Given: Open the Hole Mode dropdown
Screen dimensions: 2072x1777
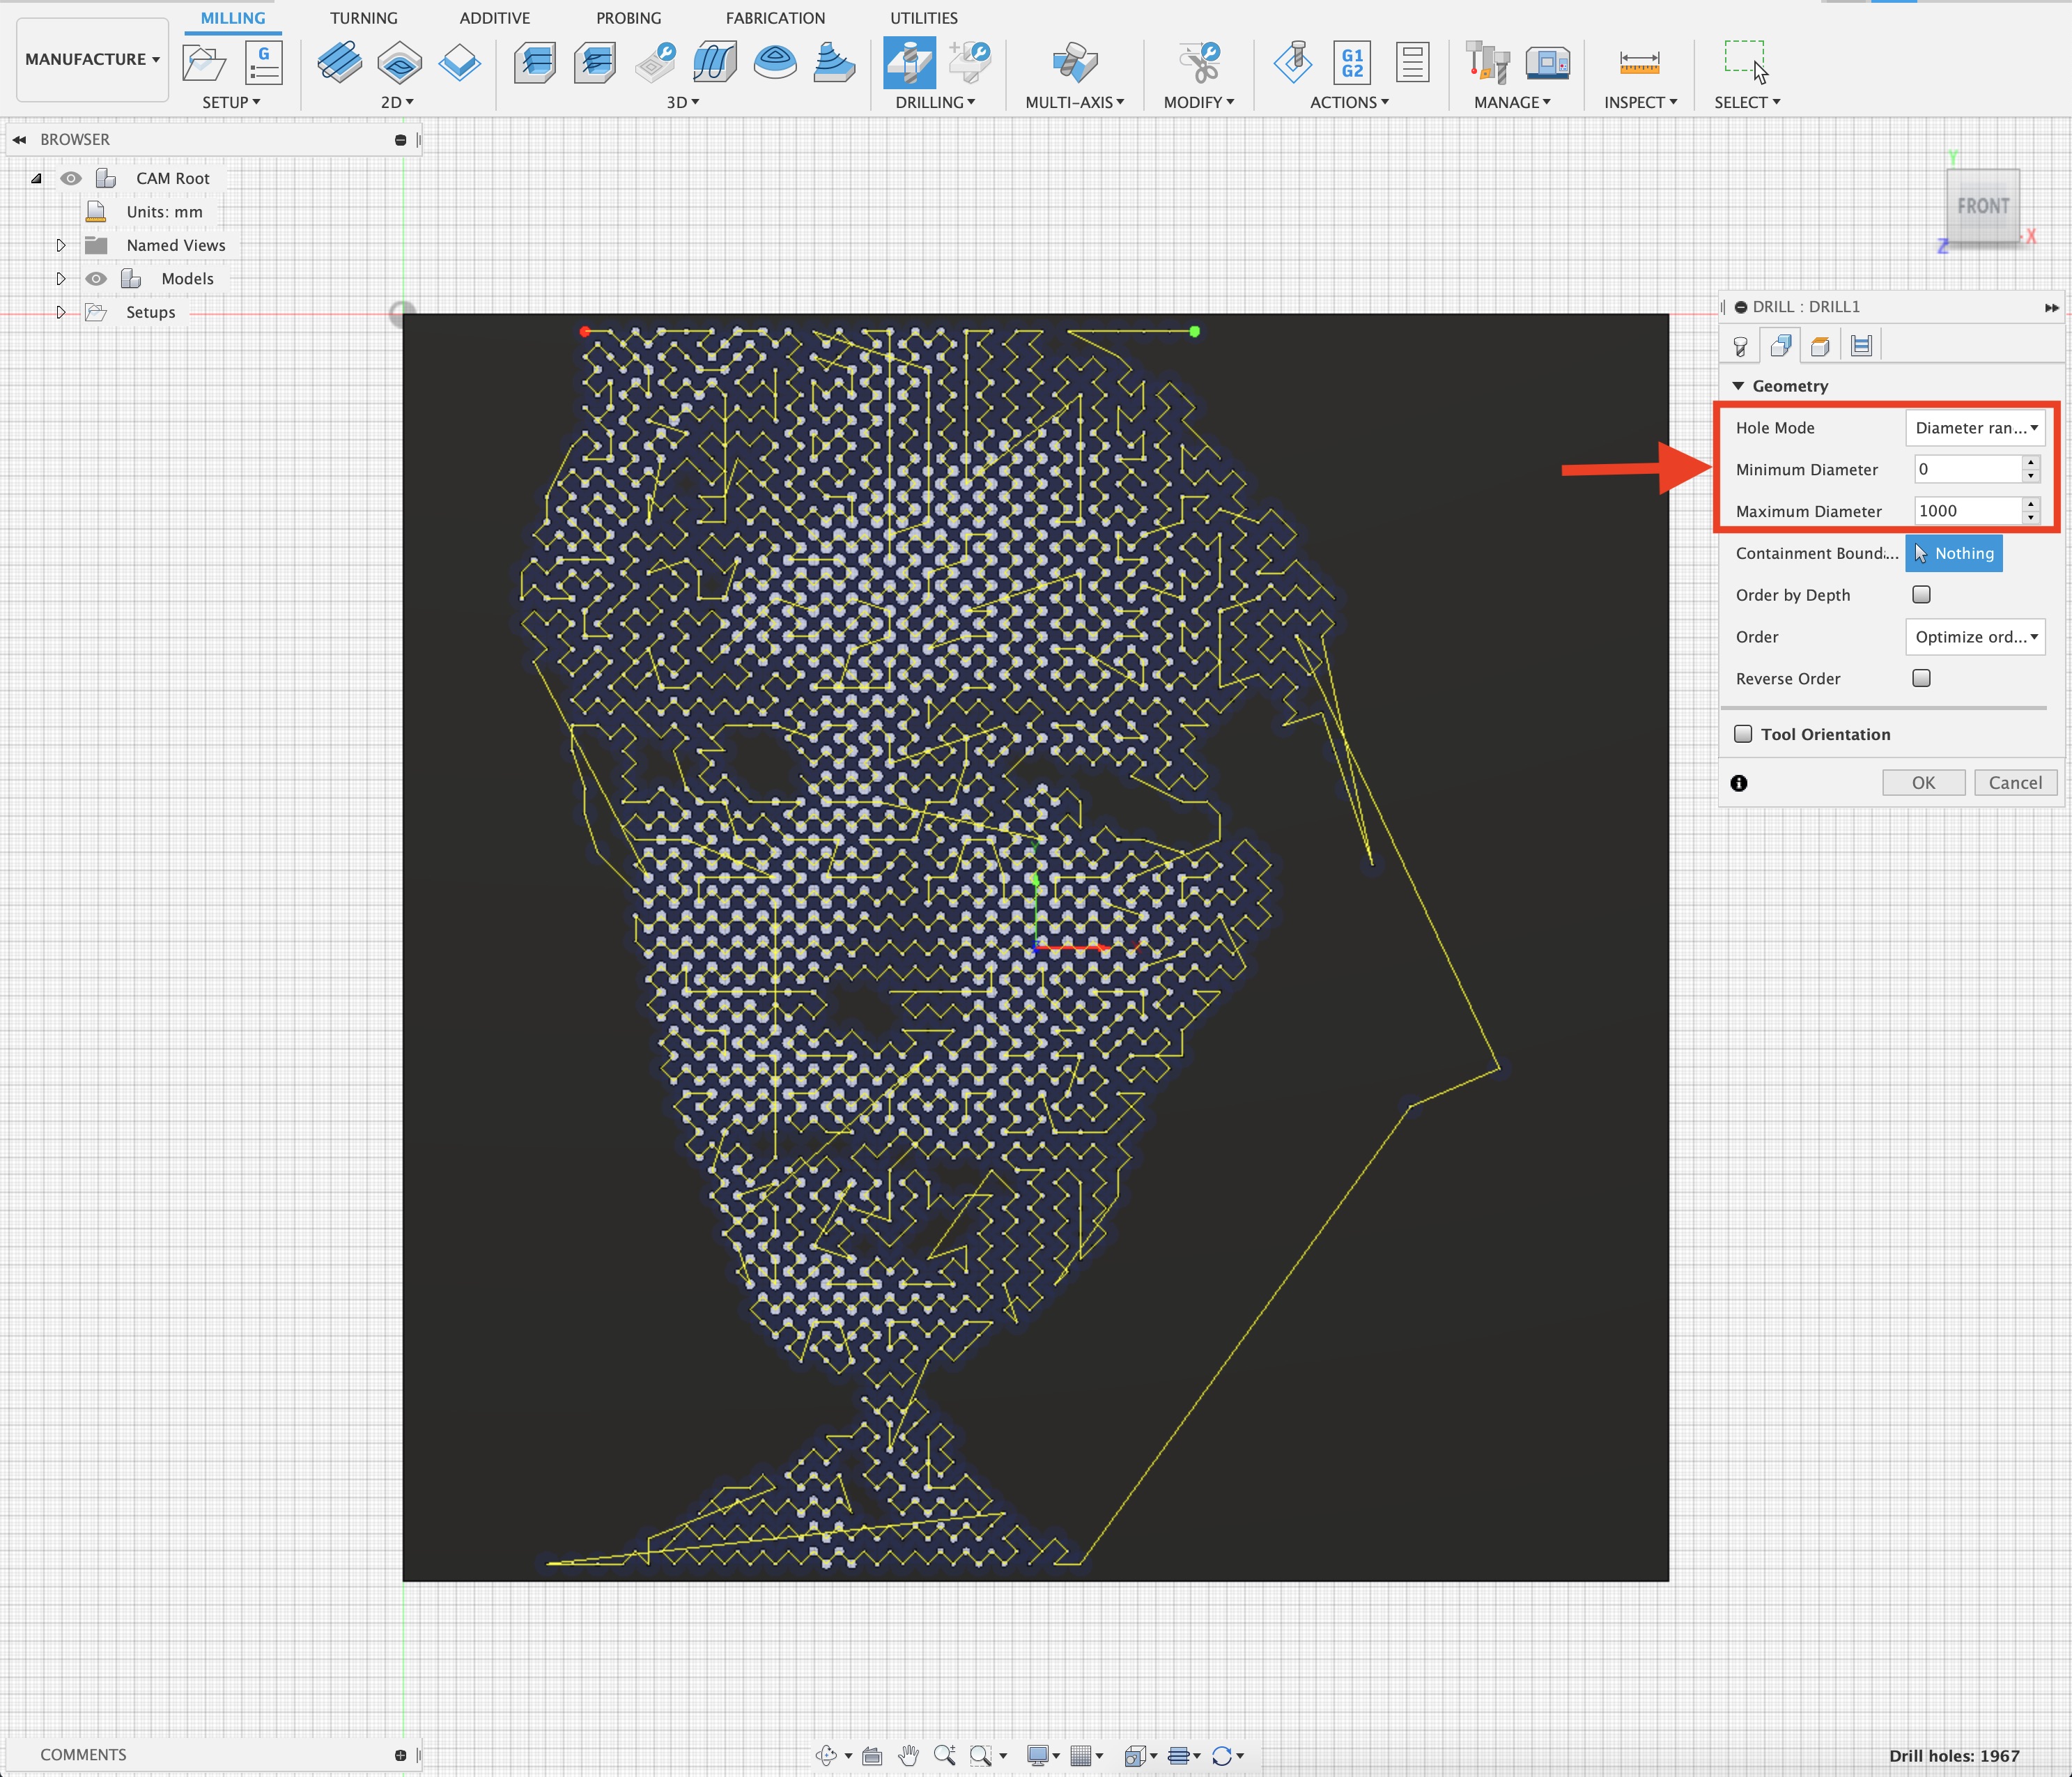Looking at the screenshot, I should click(x=1974, y=428).
